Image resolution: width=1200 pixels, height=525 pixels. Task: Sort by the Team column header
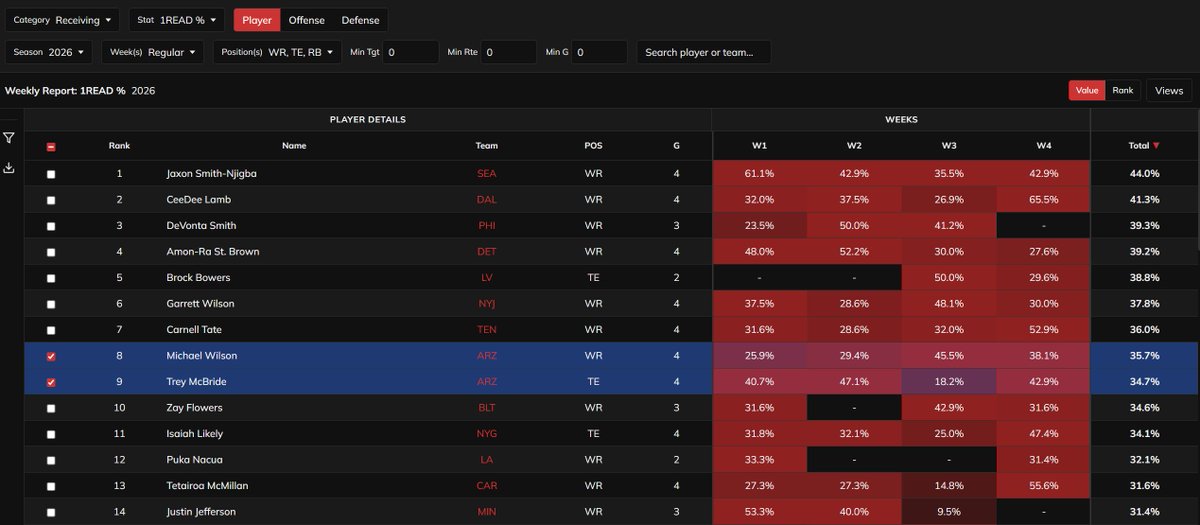(487, 146)
